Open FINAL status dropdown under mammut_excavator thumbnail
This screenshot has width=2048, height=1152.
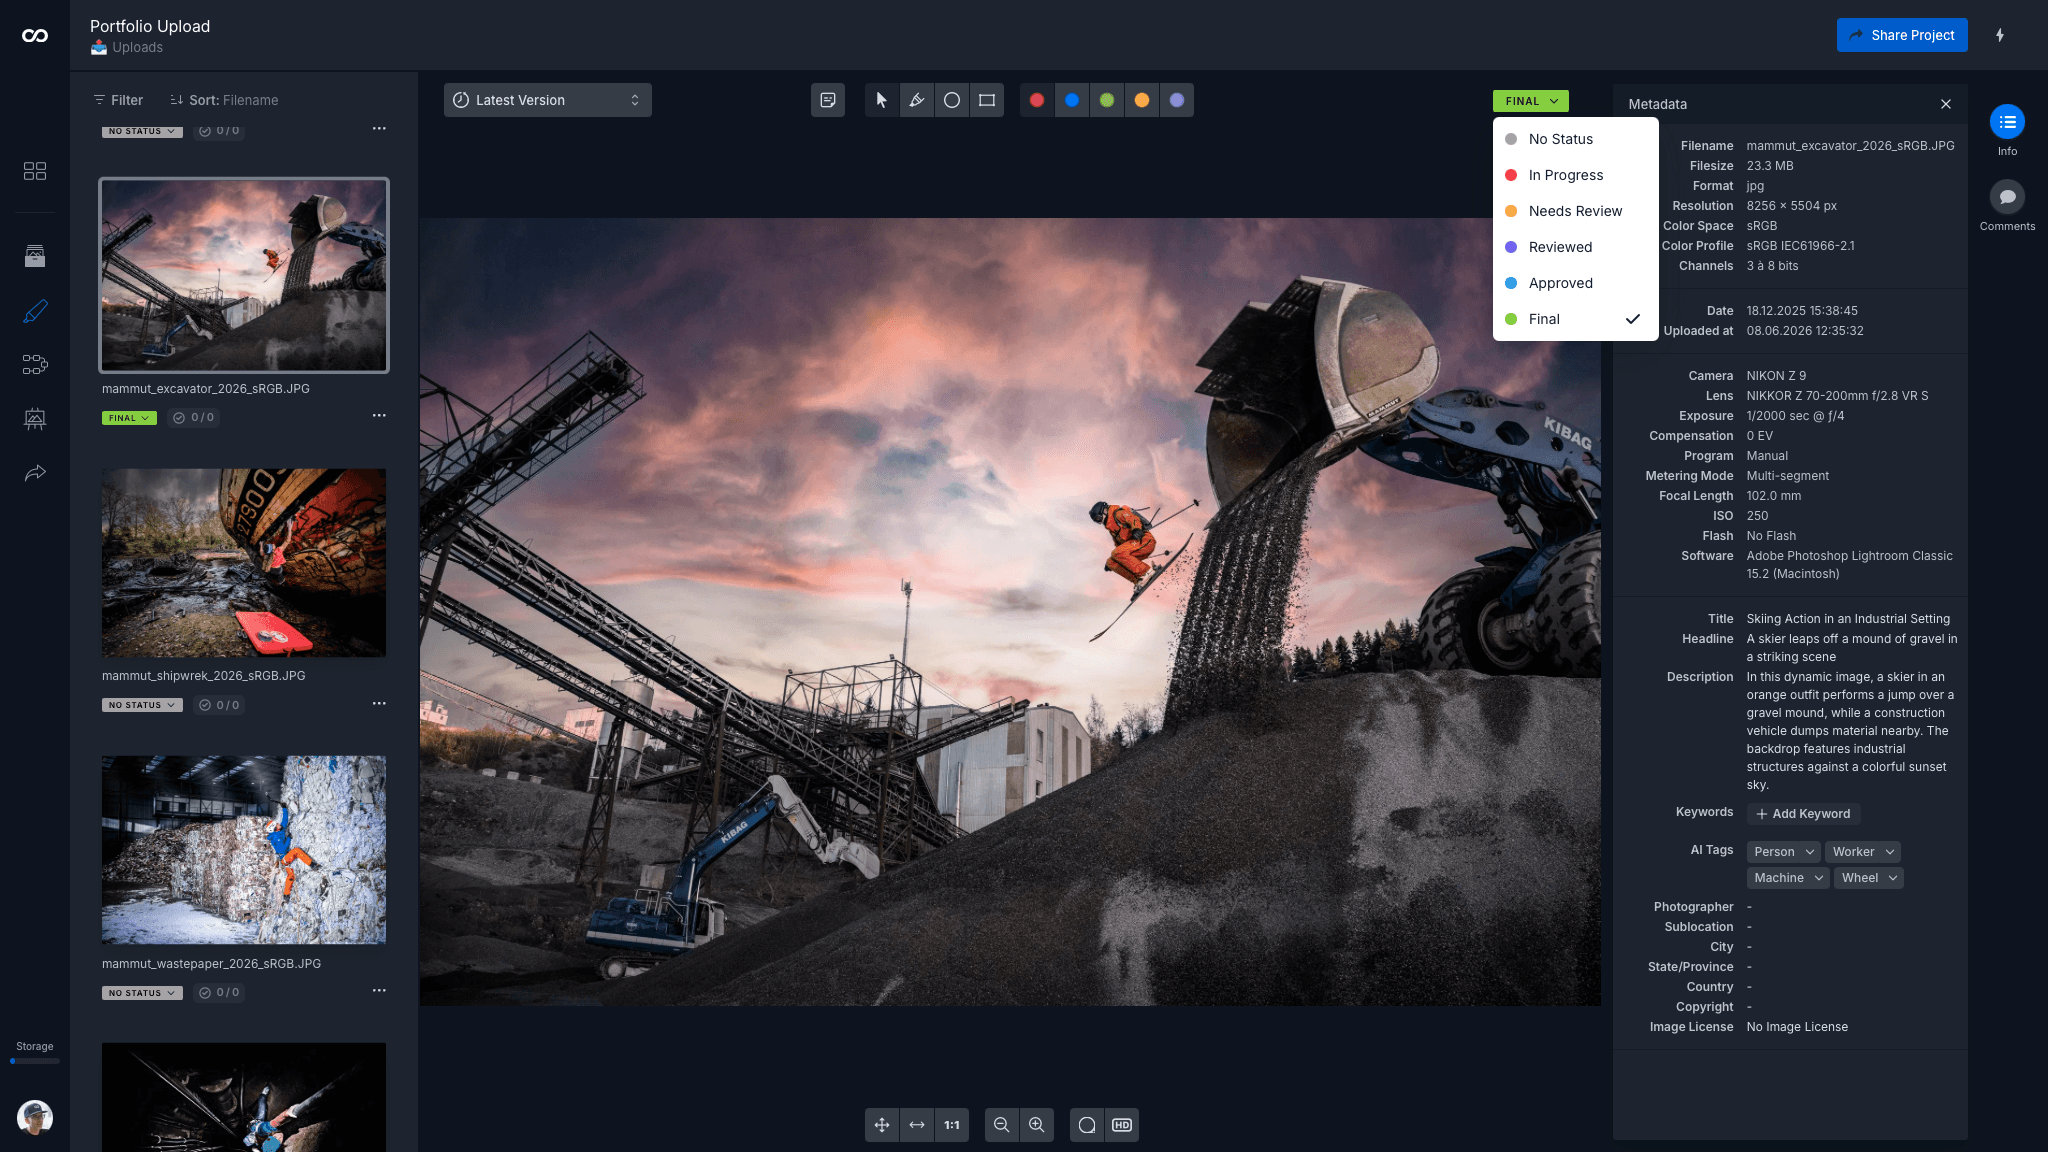129,418
